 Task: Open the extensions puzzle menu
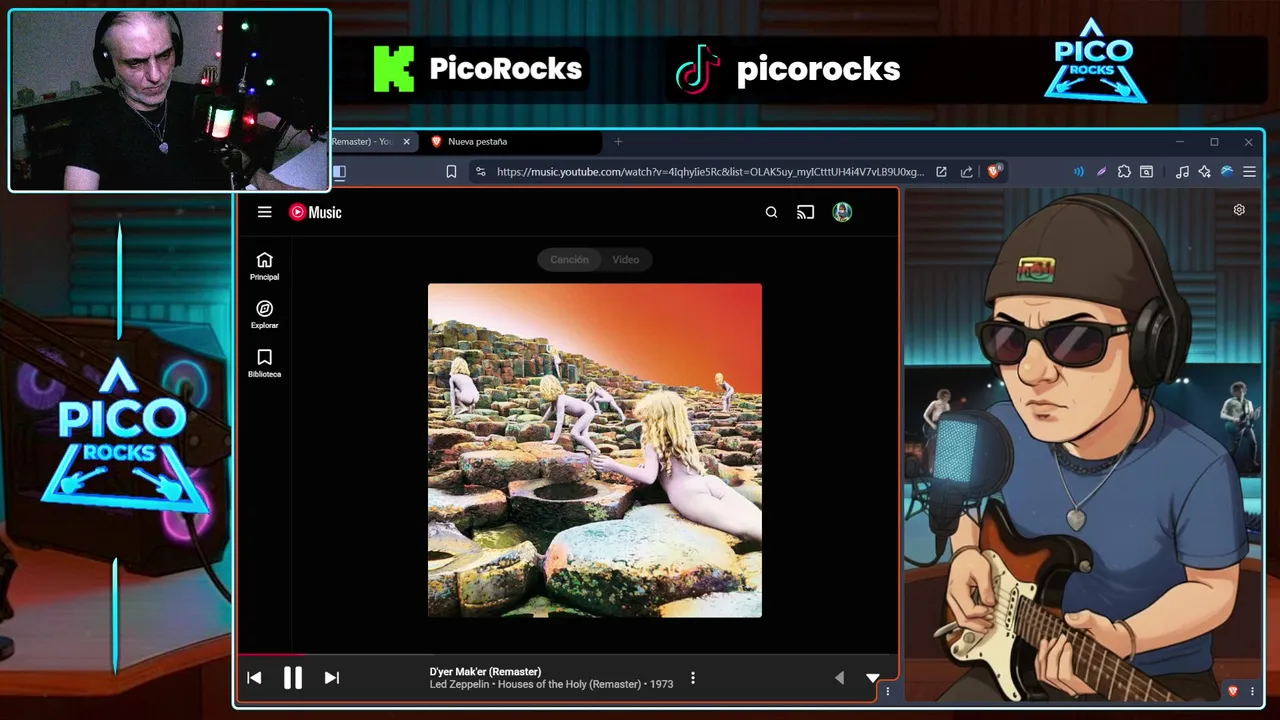click(1124, 172)
